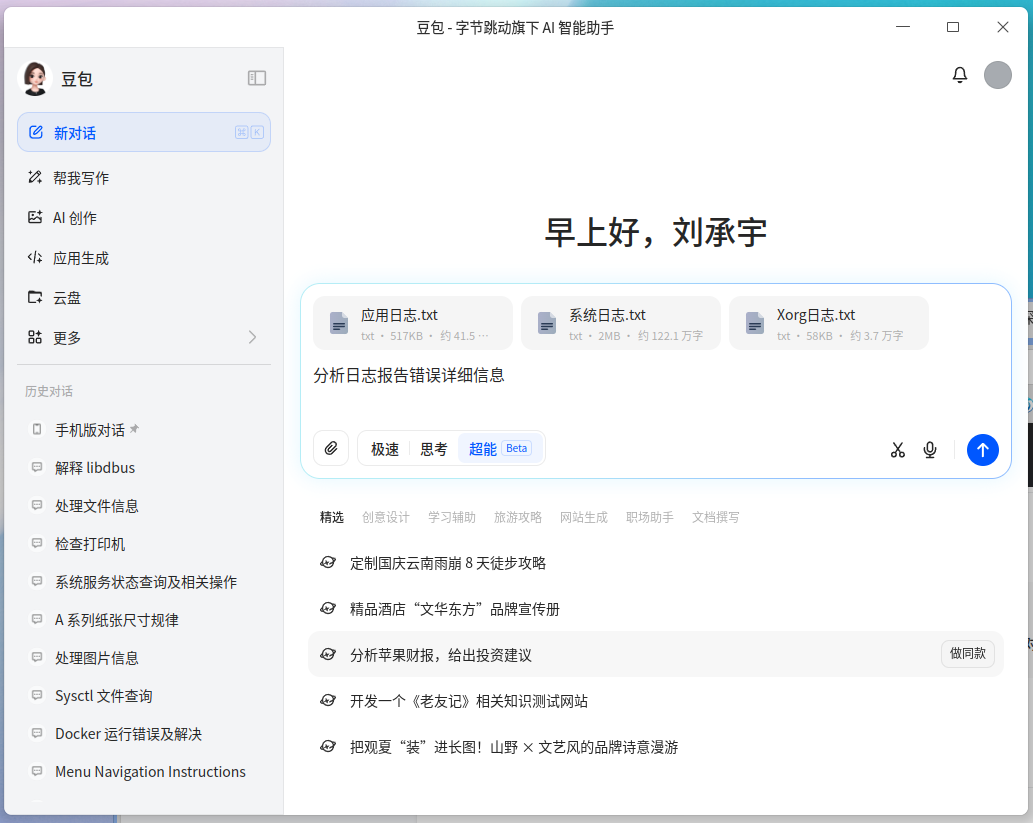The width and height of the screenshot is (1033, 823).
Task: Click the Xorg日志.txt file icon
Action: [754, 323]
